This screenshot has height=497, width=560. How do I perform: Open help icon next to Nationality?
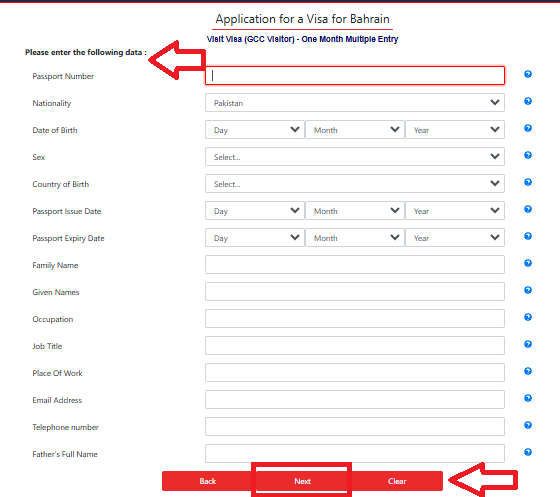pos(528,101)
